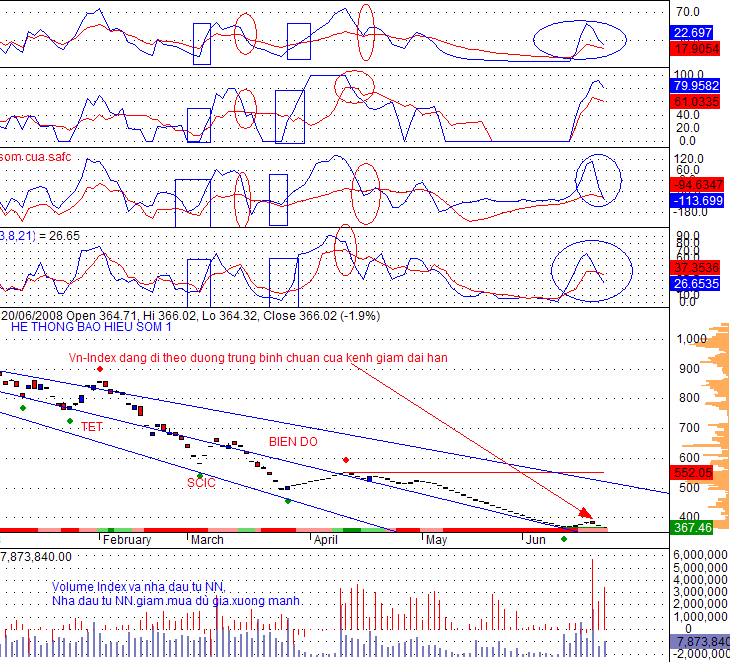
Task: Click the HE THONG BAO HIEU SOM 1 title
Action: click(91, 327)
